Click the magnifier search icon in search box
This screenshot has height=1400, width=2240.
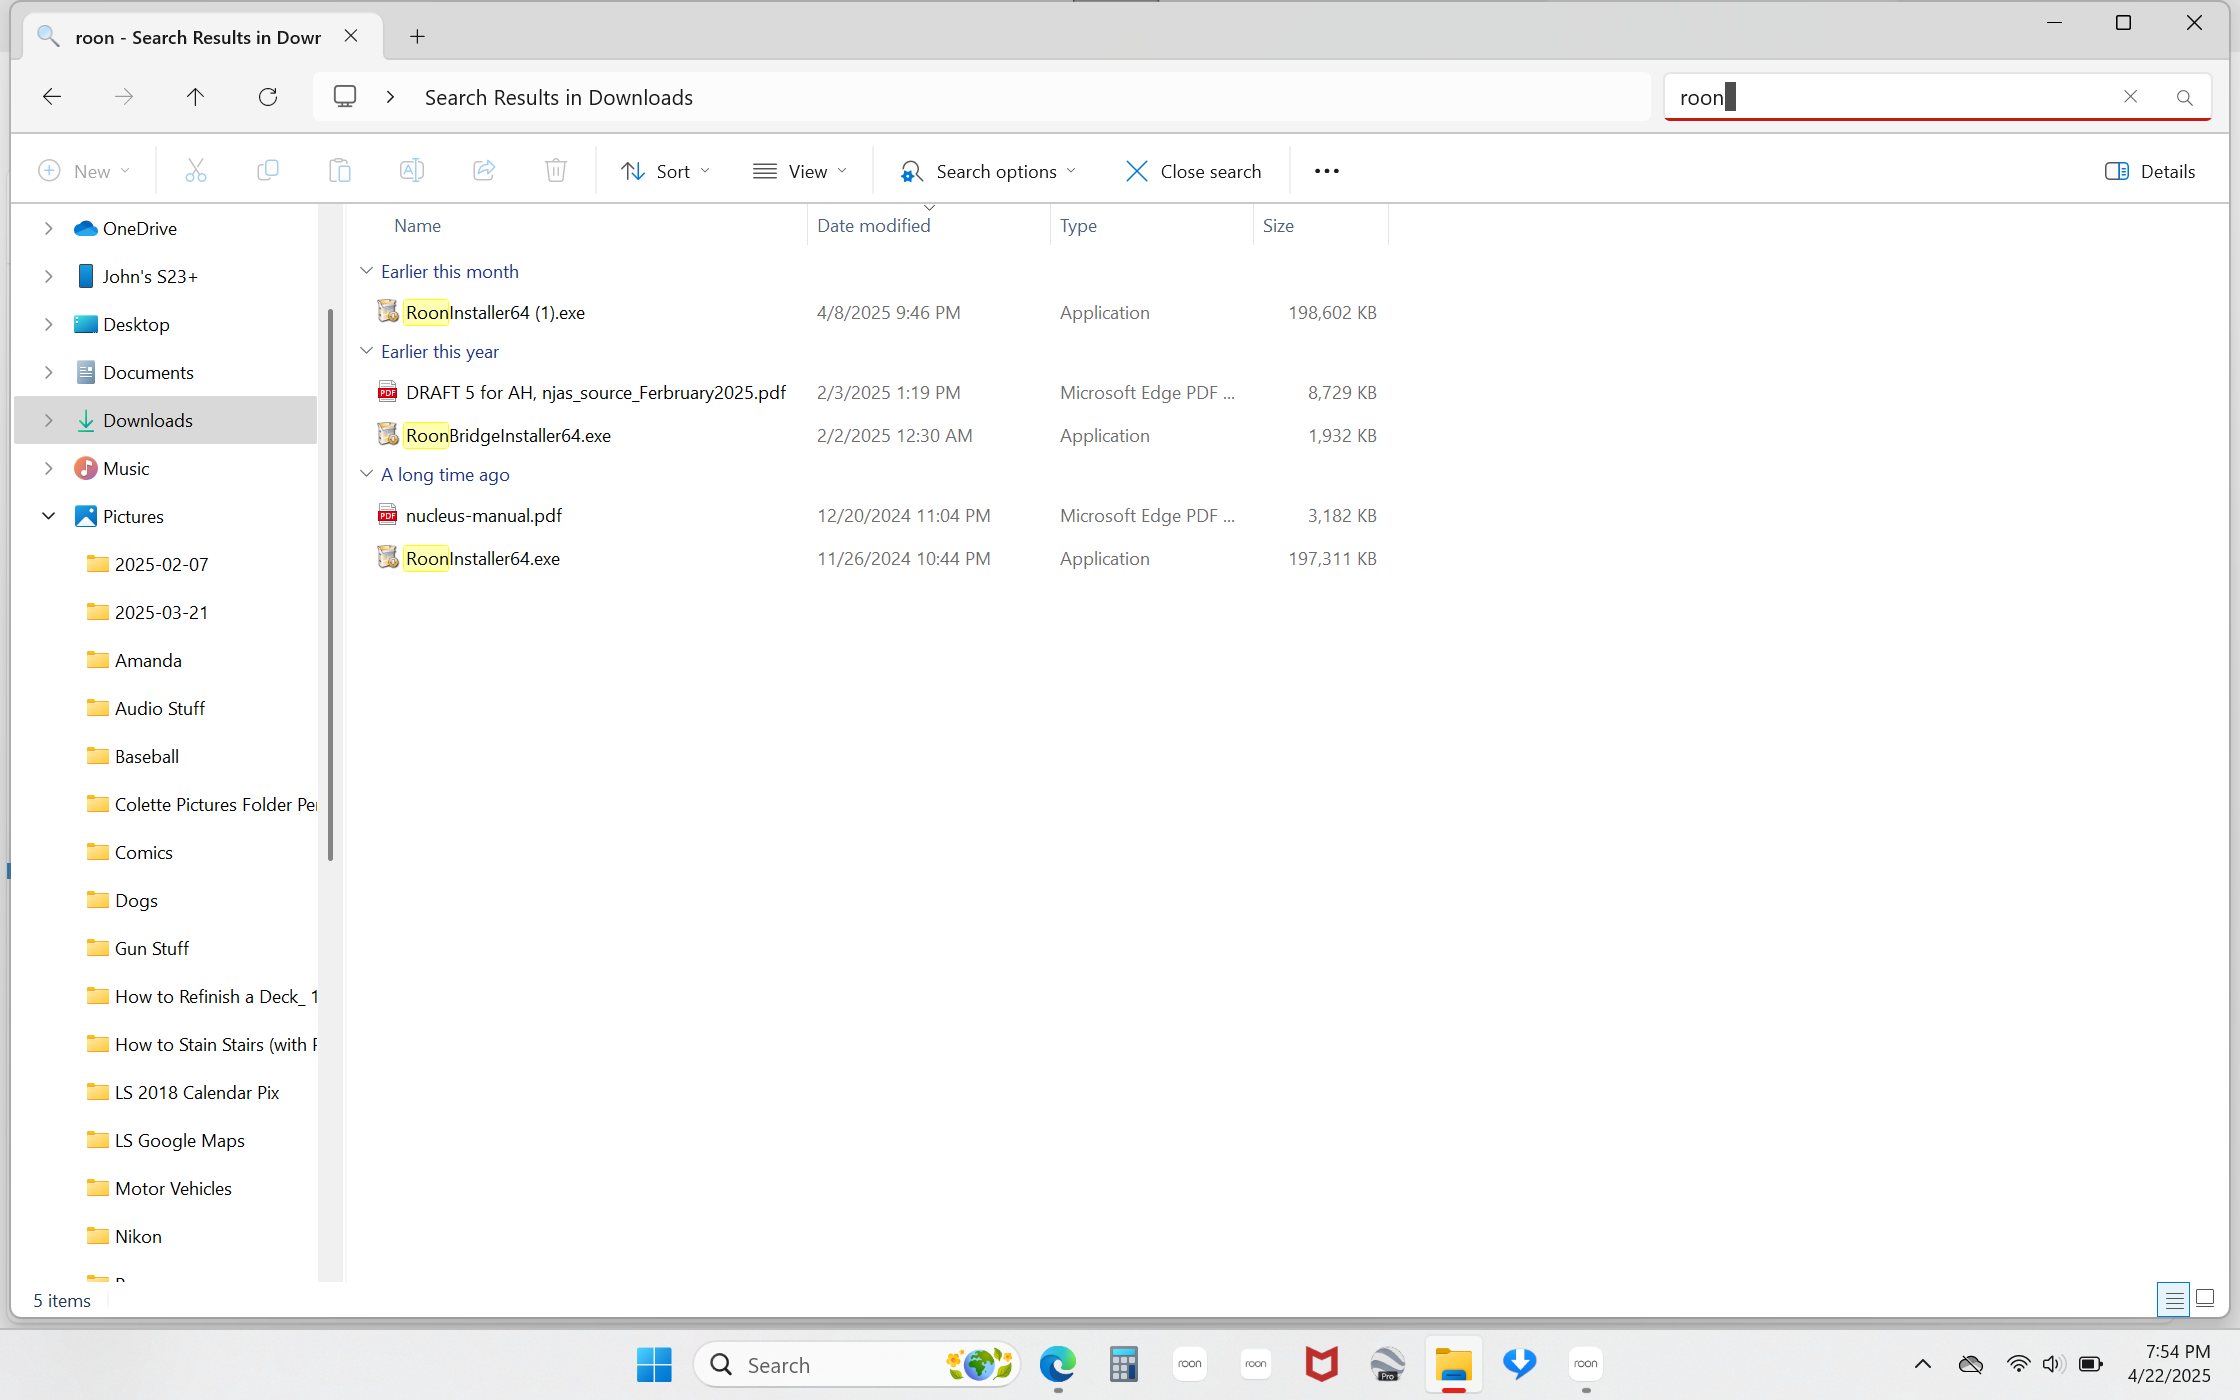coord(2184,97)
